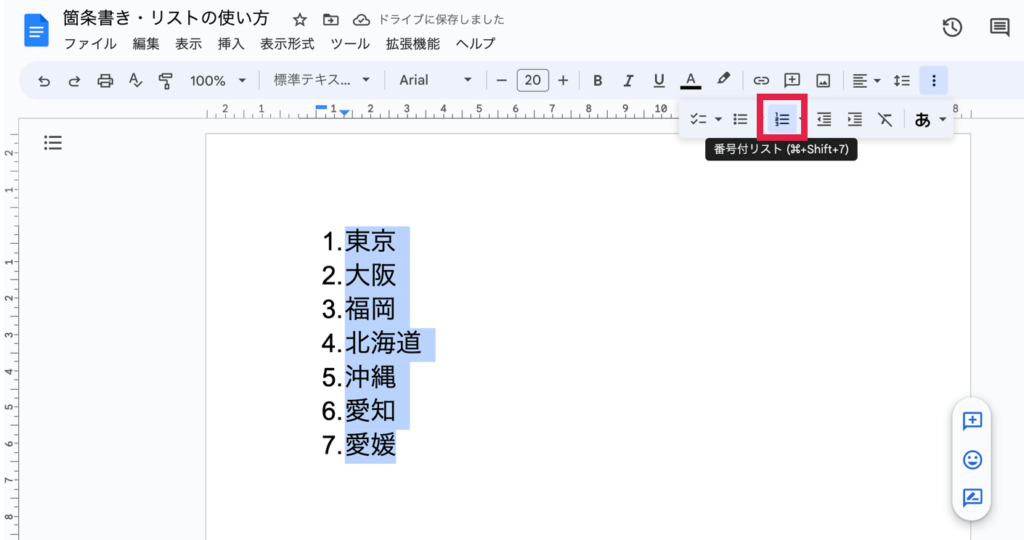The height and width of the screenshot is (540, 1024).
Task: Click the increase indent icon
Action: point(854,119)
